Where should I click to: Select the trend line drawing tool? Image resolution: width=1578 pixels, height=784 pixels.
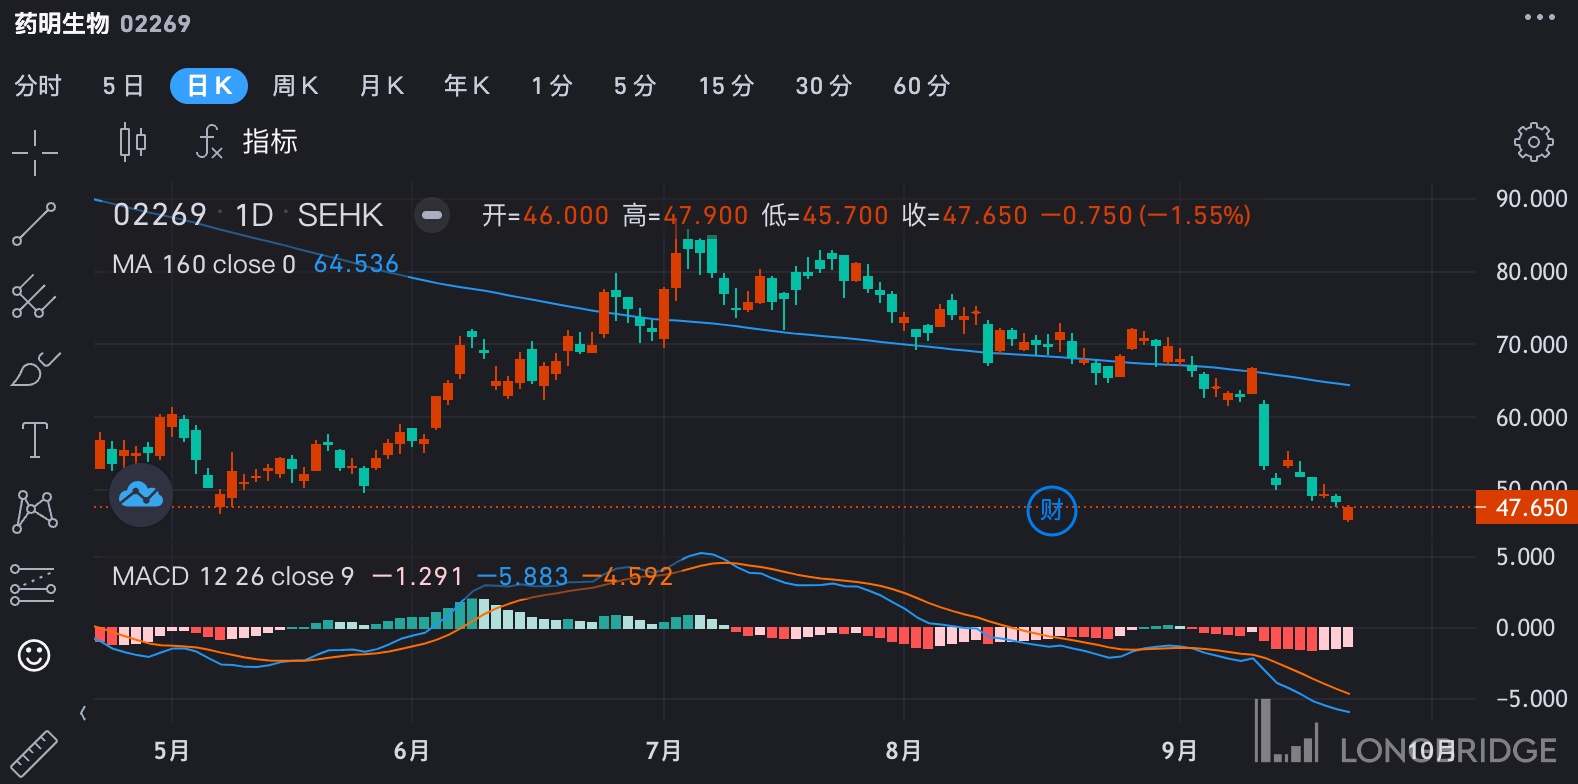click(x=34, y=224)
